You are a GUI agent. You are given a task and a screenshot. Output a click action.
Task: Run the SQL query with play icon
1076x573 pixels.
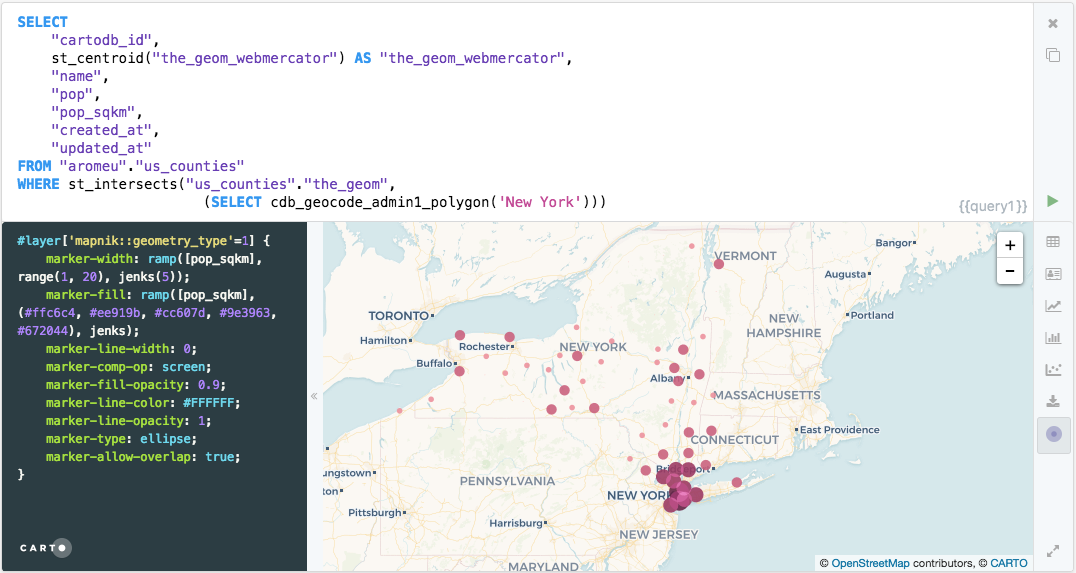pyautogui.click(x=1053, y=201)
